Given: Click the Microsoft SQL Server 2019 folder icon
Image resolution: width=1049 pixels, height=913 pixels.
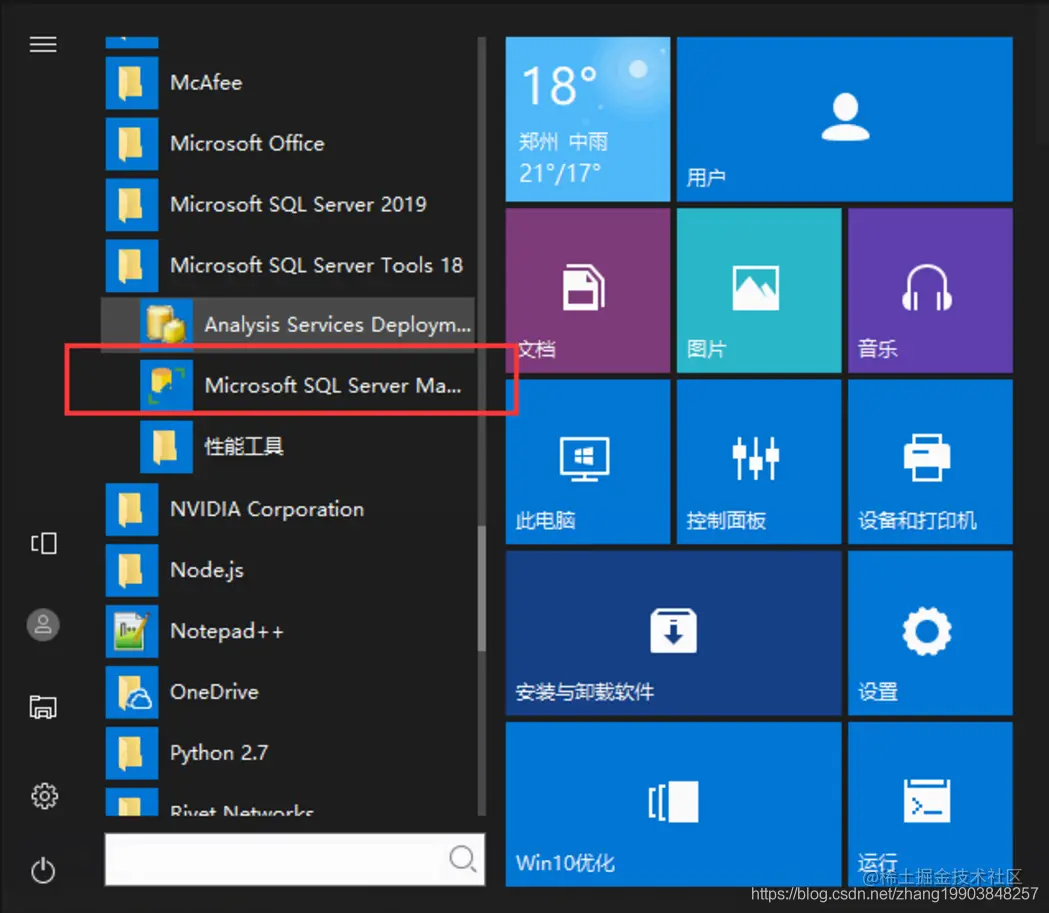Looking at the screenshot, I should coord(132,205).
